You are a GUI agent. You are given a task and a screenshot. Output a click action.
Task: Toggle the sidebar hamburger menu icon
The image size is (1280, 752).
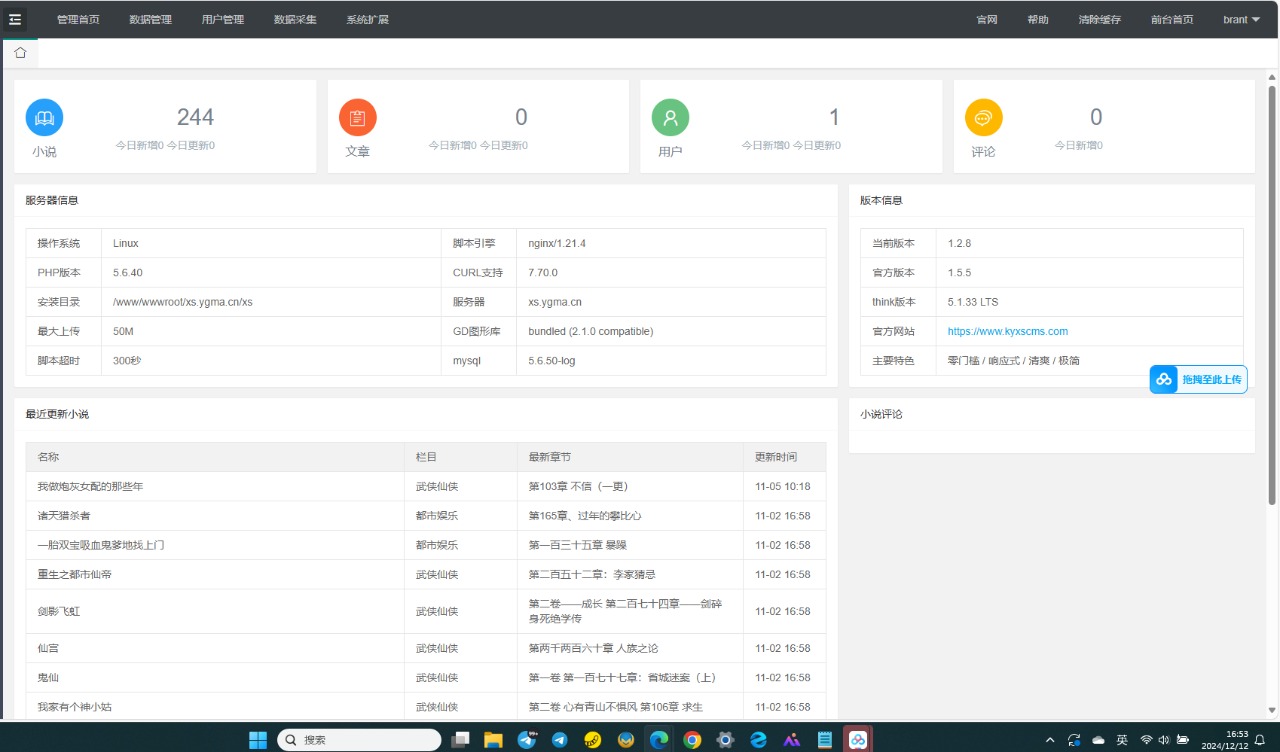pyautogui.click(x=15, y=19)
